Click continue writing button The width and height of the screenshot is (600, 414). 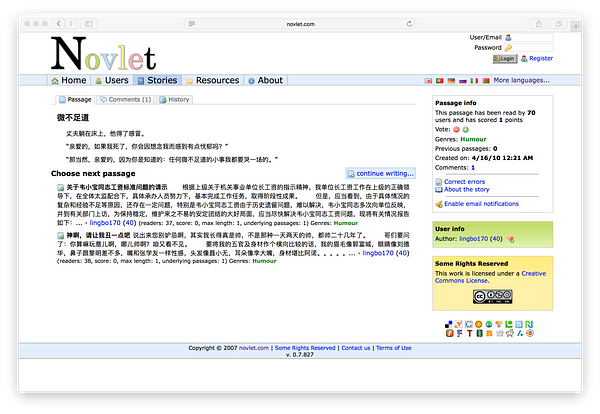click(x=381, y=173)
